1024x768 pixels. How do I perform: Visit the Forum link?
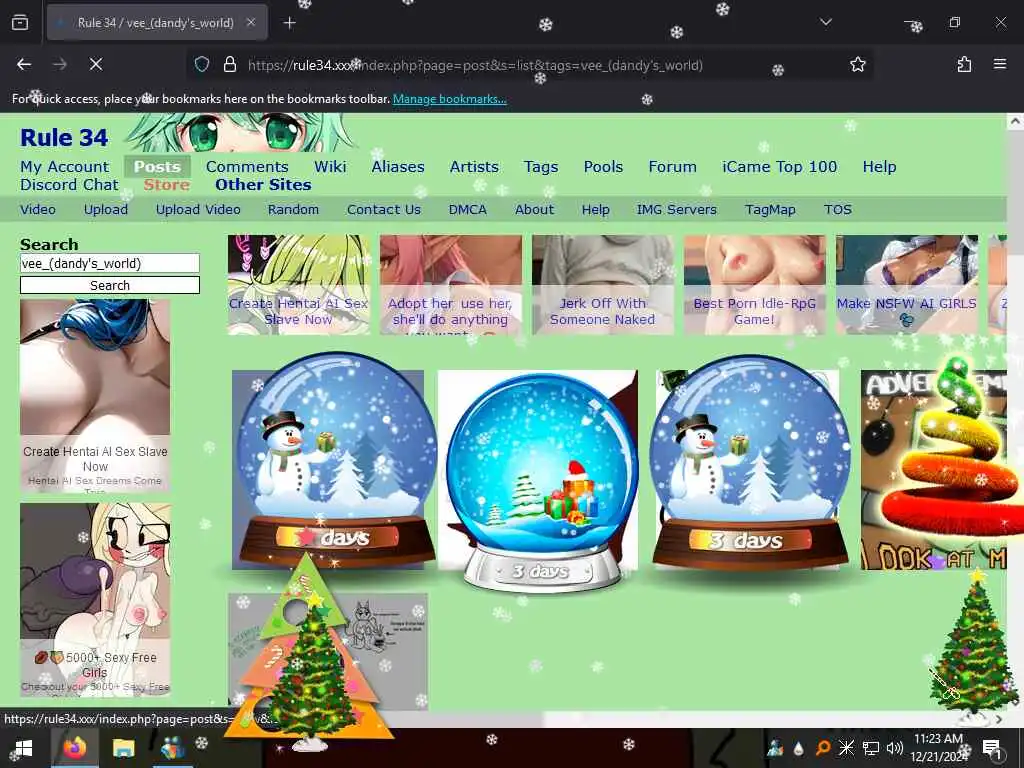point(673,167)
